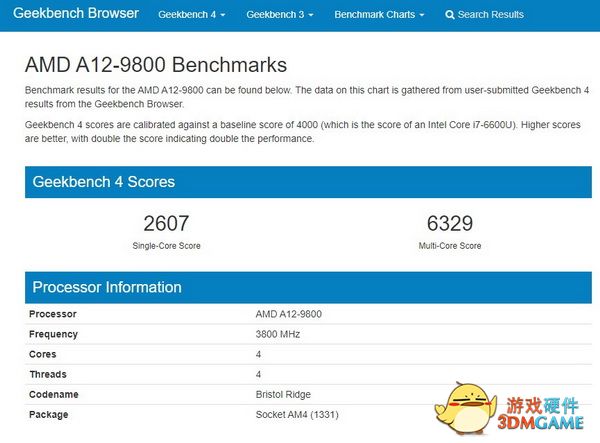Open the Benchmark Charts dropdown

point(379,15)
